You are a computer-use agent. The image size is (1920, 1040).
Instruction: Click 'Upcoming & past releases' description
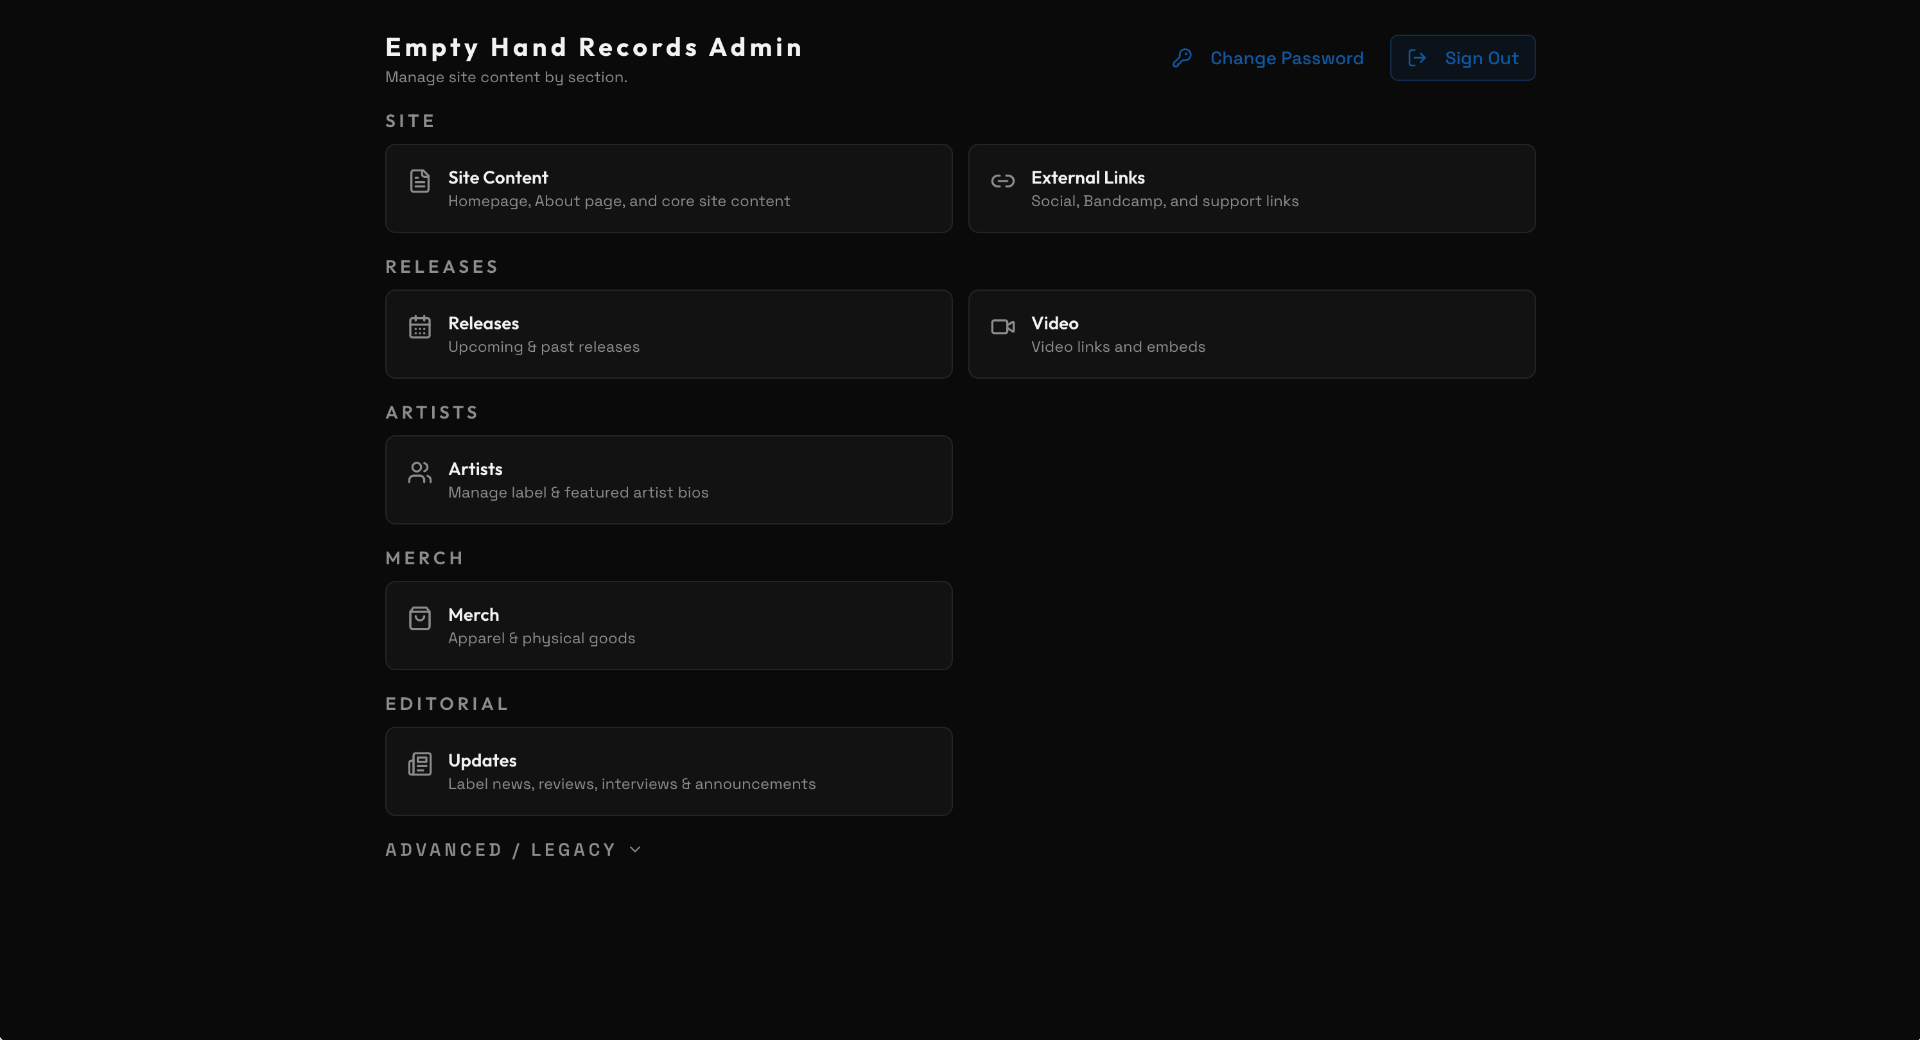point(544,347)
